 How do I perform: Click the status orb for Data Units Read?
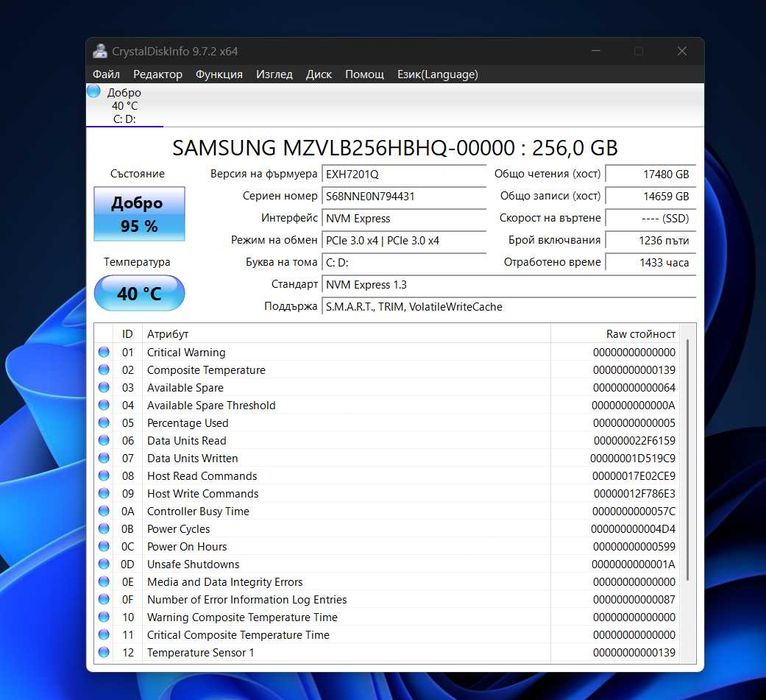tap(104, 440)
